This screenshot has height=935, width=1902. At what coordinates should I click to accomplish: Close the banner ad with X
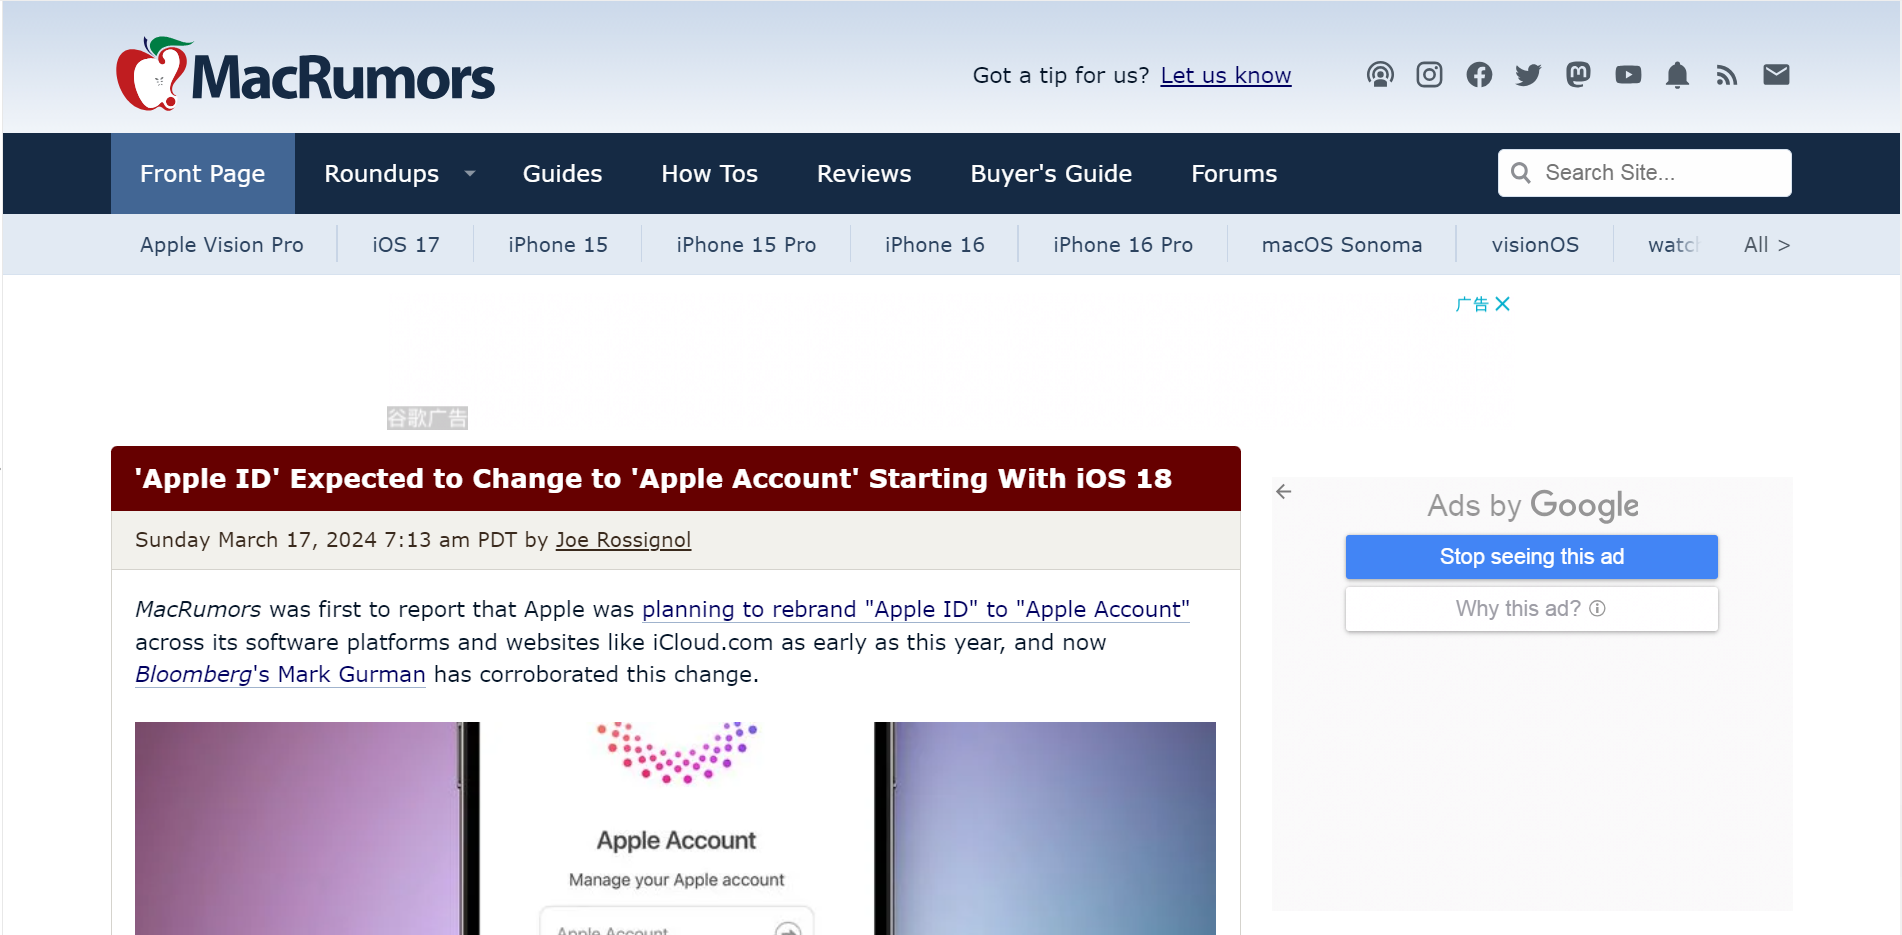point(1502,304)
